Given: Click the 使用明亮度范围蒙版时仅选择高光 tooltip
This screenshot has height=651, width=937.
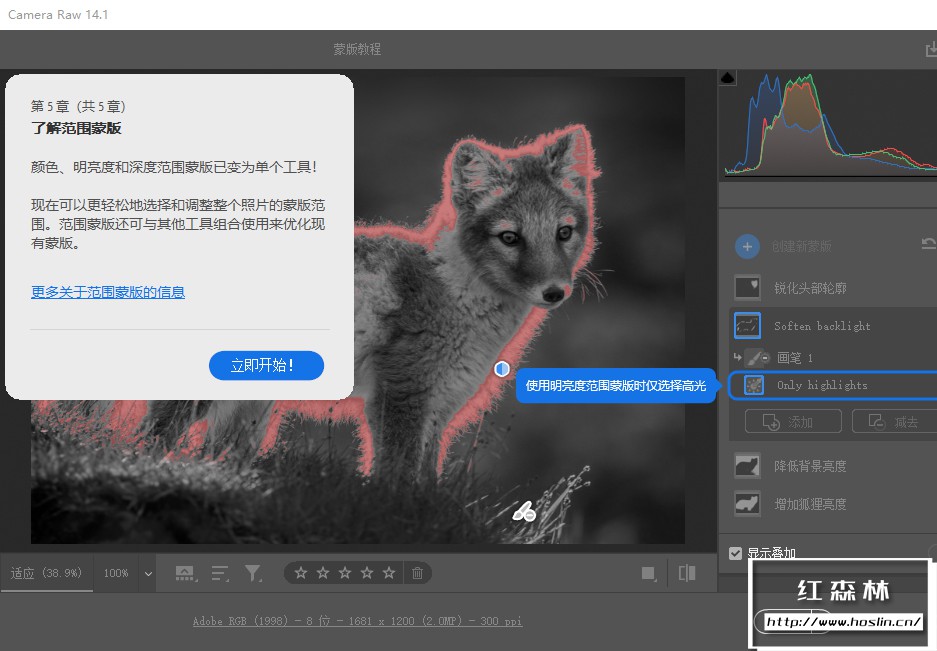Looking at the screenshot, I should point(616,386).
